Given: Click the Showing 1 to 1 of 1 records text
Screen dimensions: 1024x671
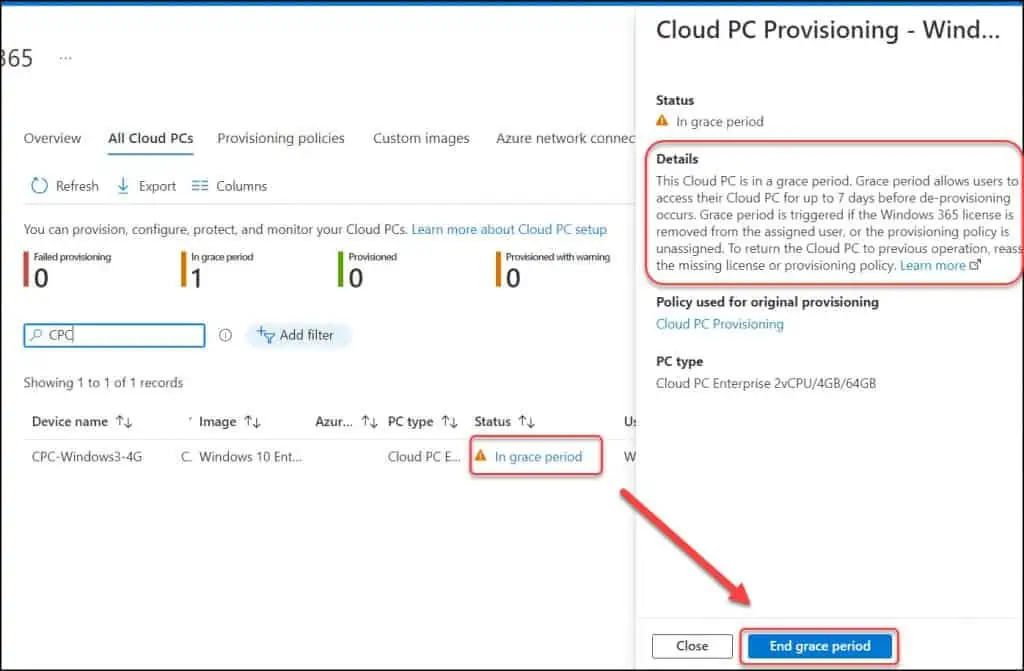Looking at the screenshot, I should [x=103, y=383].
